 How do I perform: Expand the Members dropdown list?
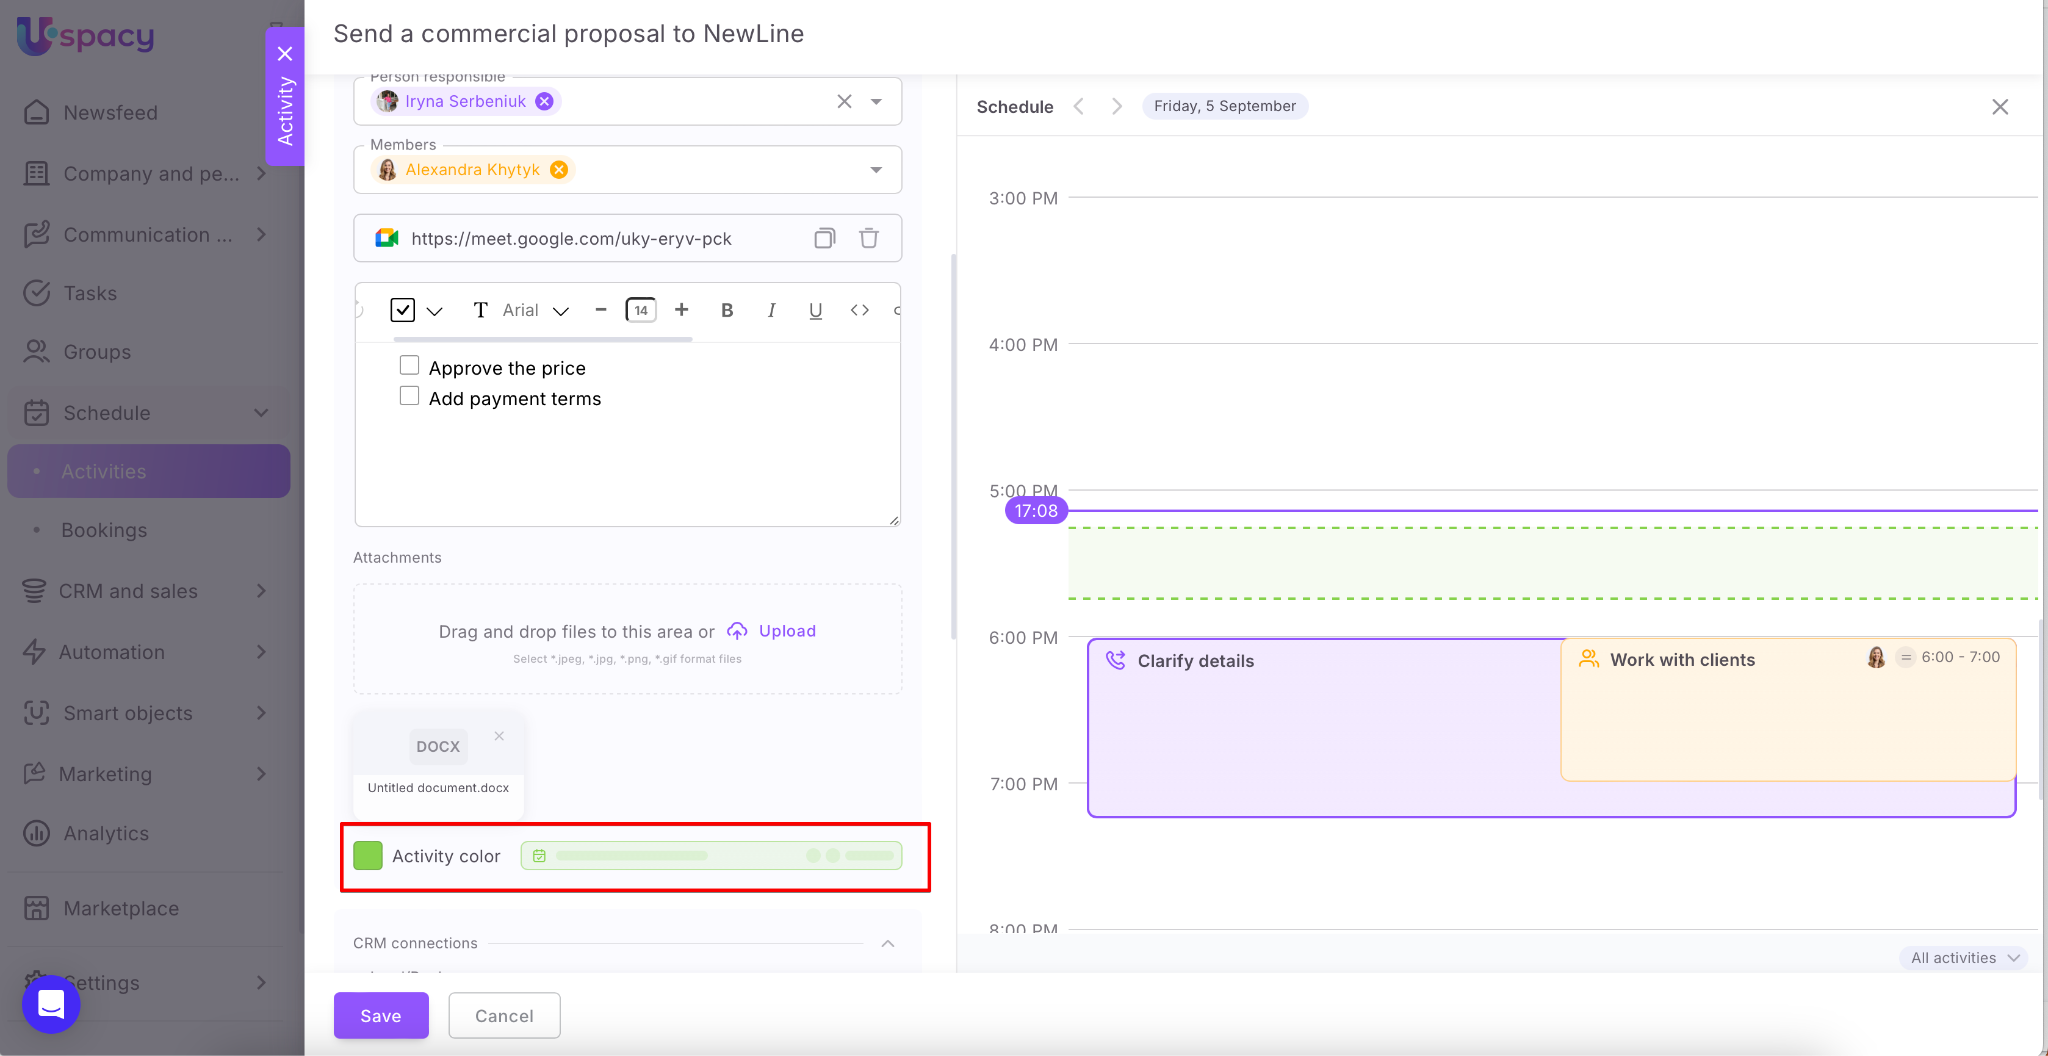click(876, 170)
